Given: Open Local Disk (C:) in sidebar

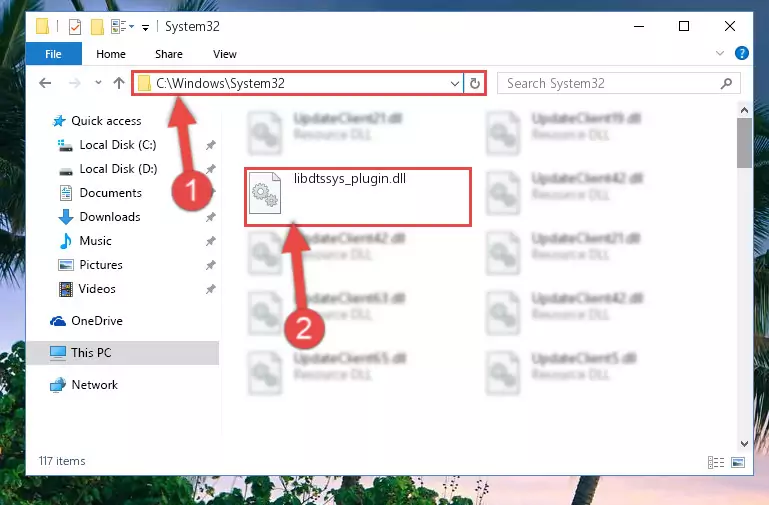Looking at the screenshot, I should (x=118, y=145).
